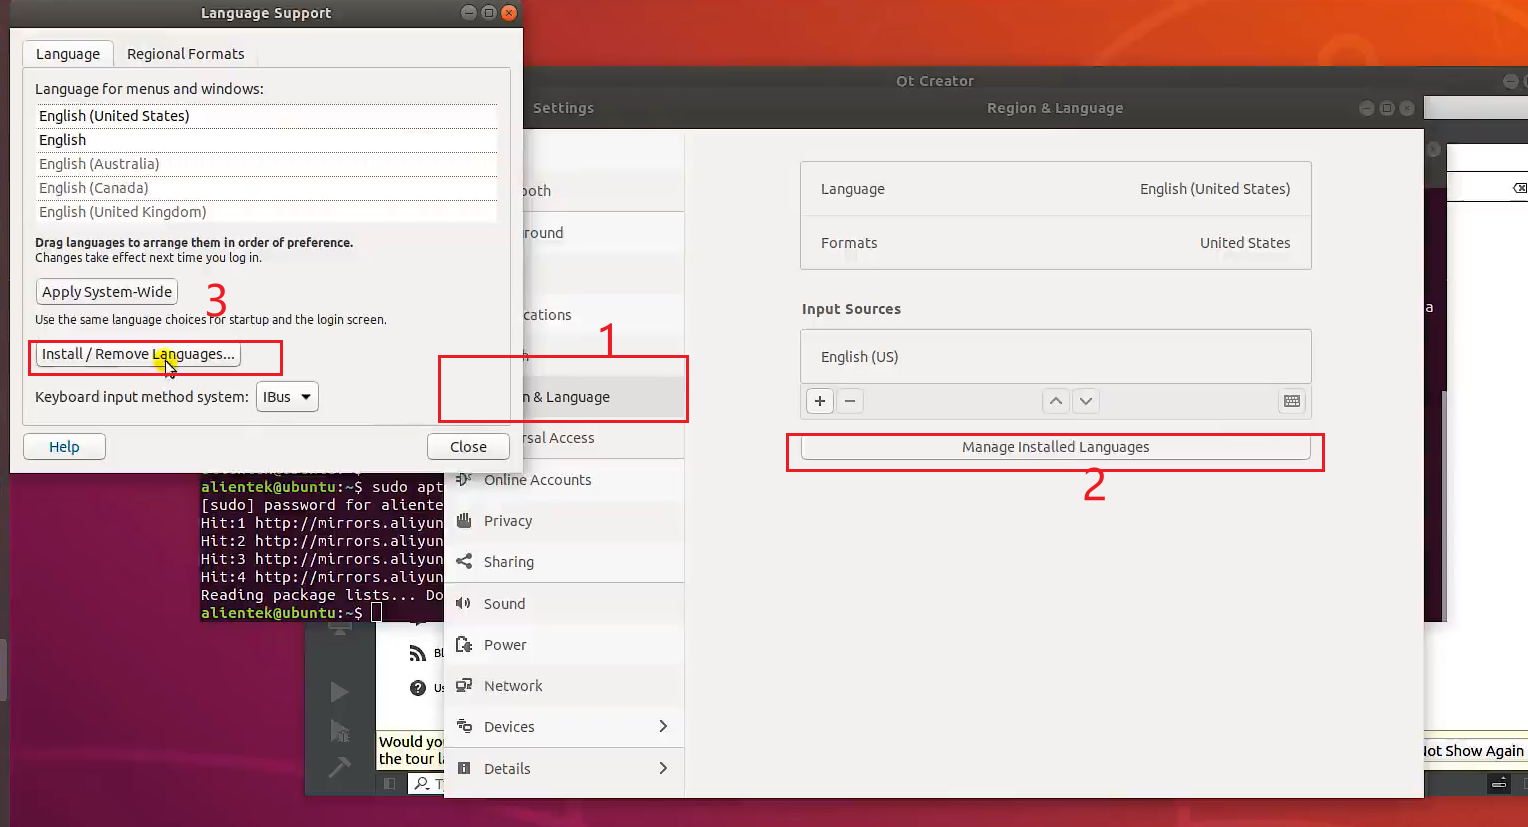Select Region & Language sidebar item

point(604,397)
